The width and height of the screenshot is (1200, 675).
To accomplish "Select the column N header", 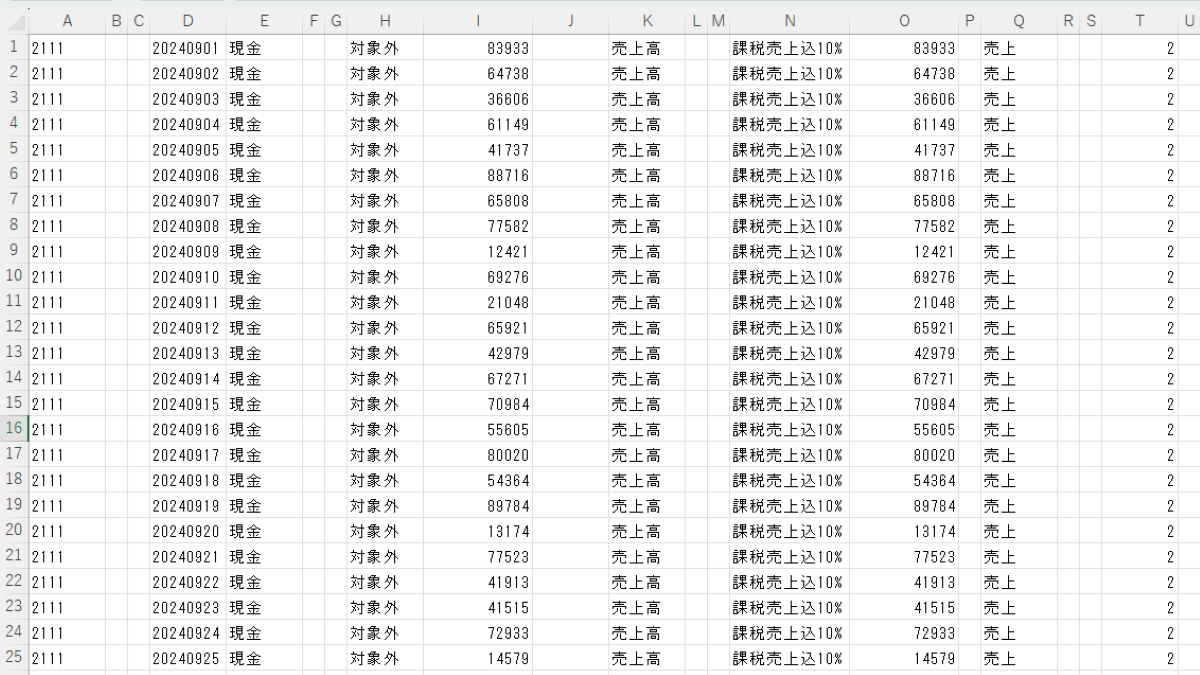I will tap(790, 21).
